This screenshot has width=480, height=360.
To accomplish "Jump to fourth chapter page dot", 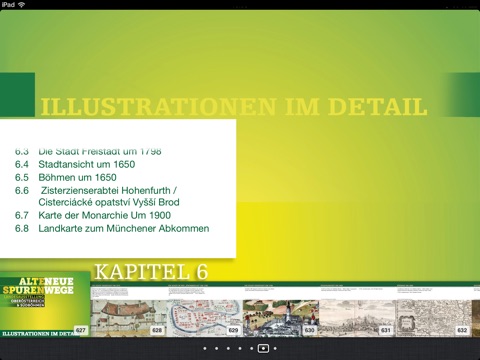I will [240, 348].
